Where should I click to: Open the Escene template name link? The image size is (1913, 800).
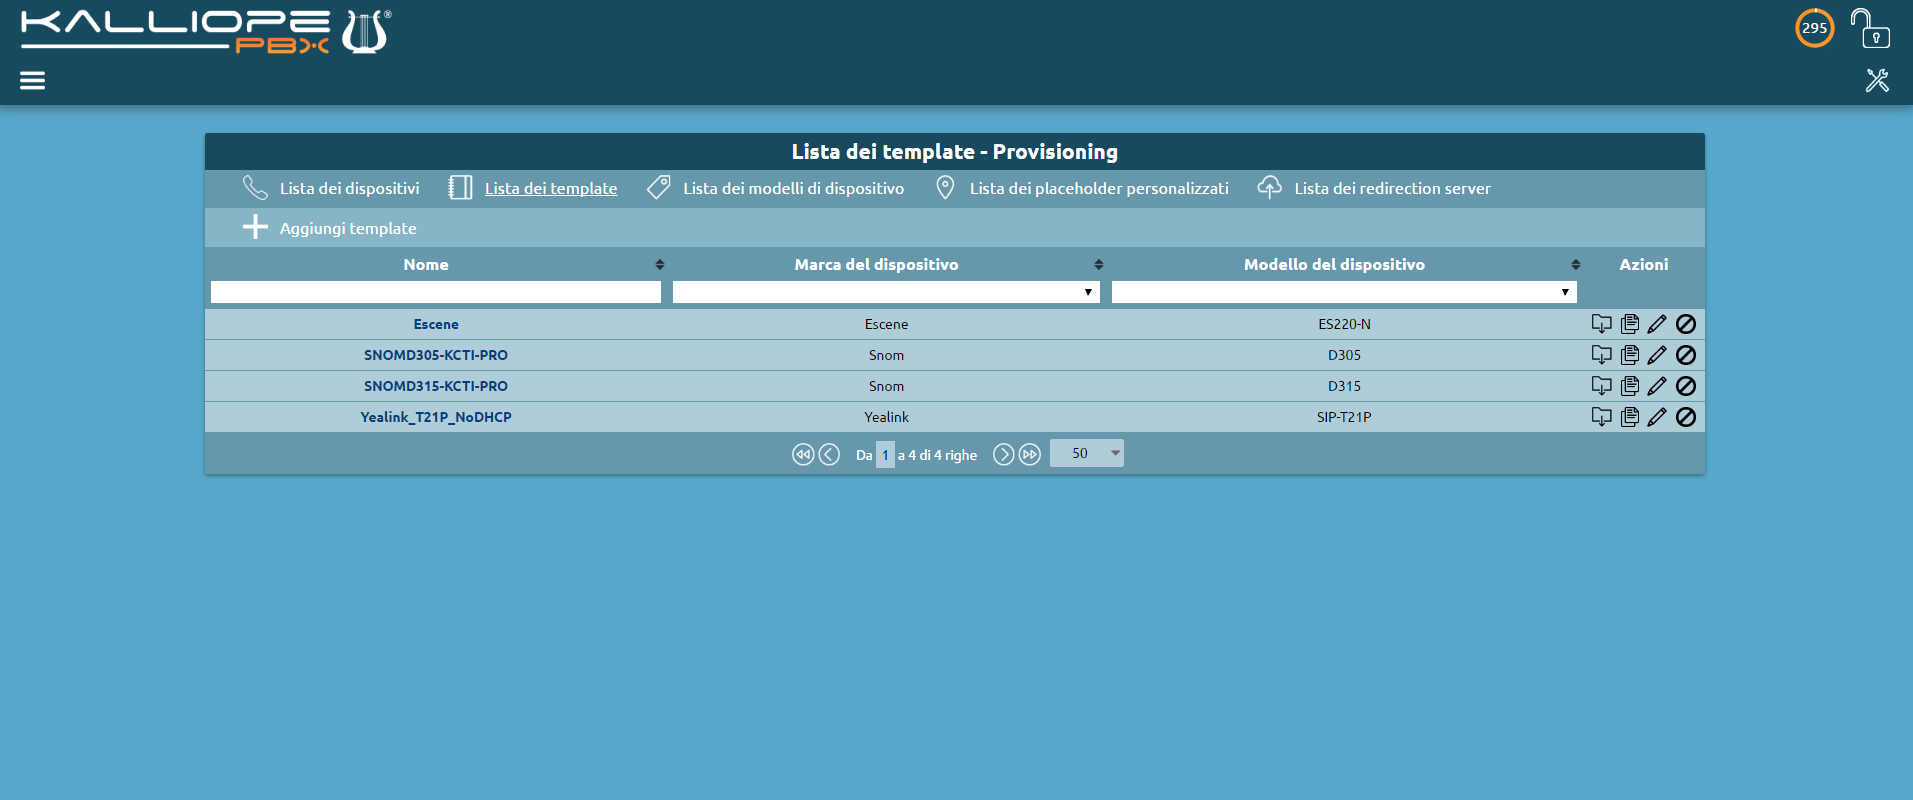(x=436, y=324)
